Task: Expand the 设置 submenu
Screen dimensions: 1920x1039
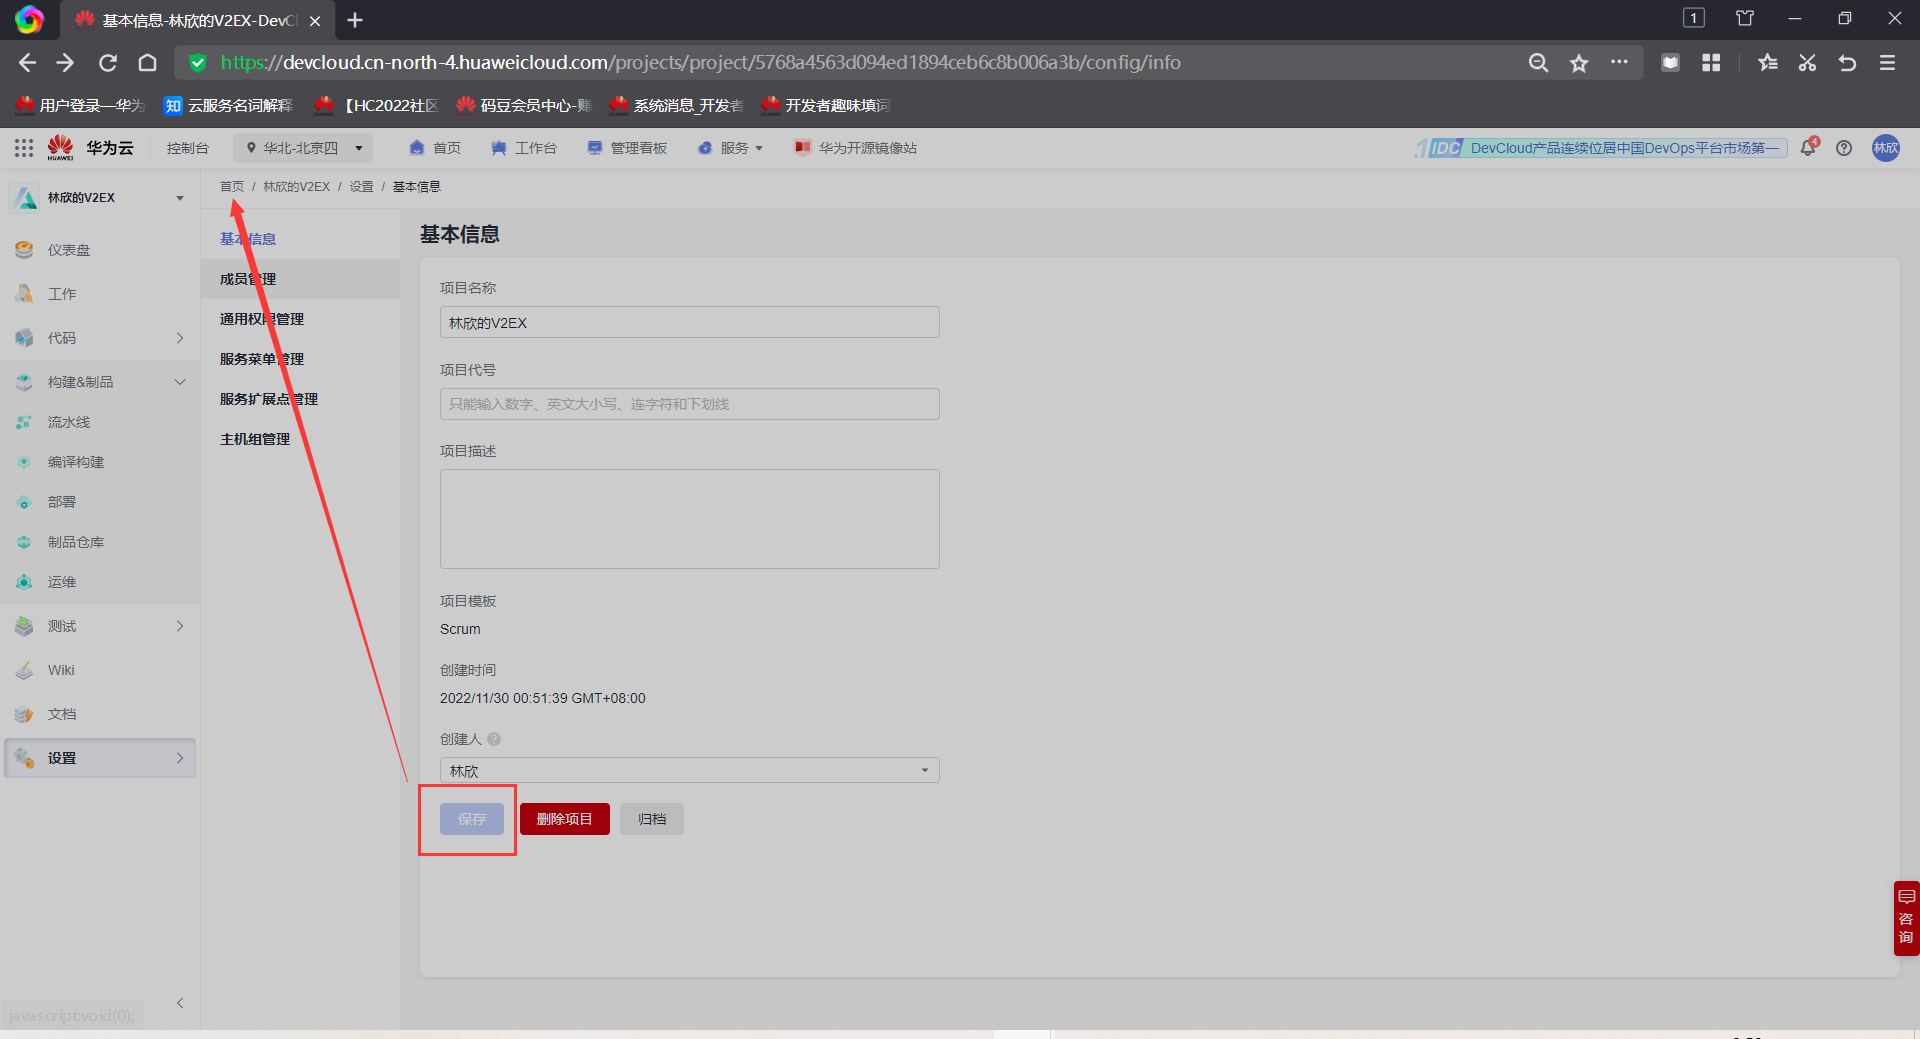Action: click(x=180, y=758)
